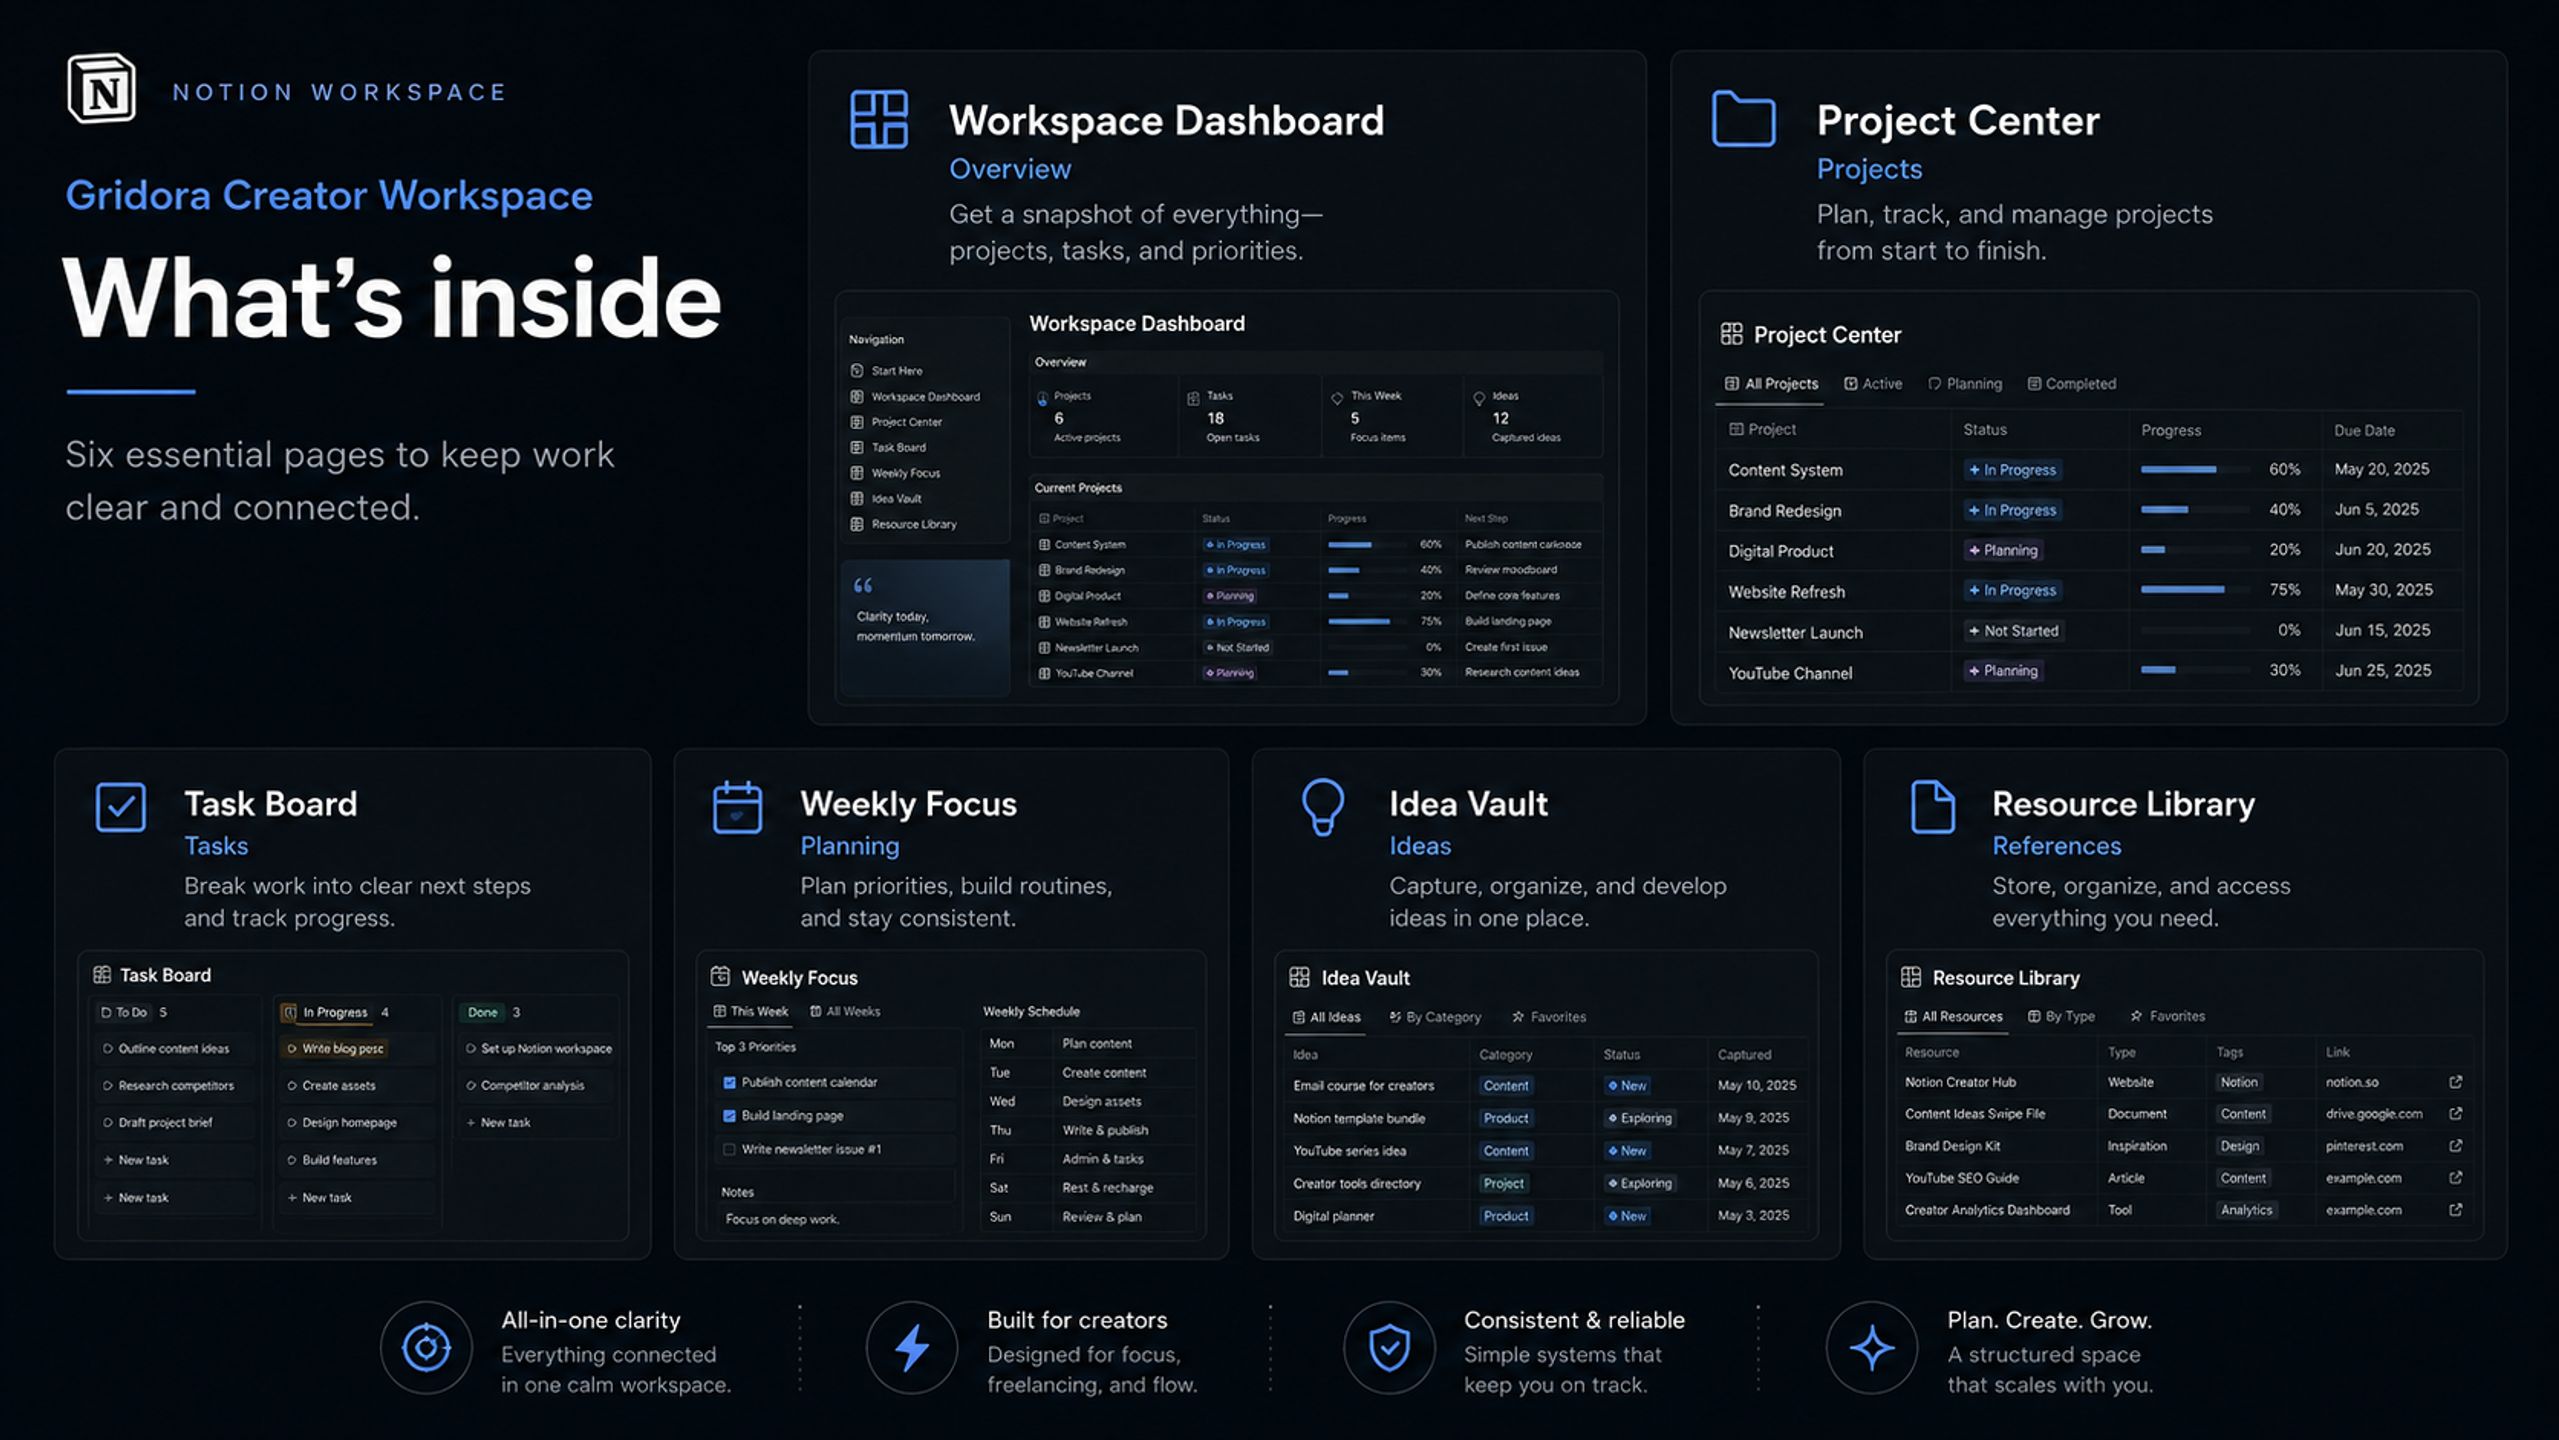Click Website Refresh progress bar in Project Center
Image resolution: width=2559 pixels, height=1440 pixels.
pos(2194,591)
